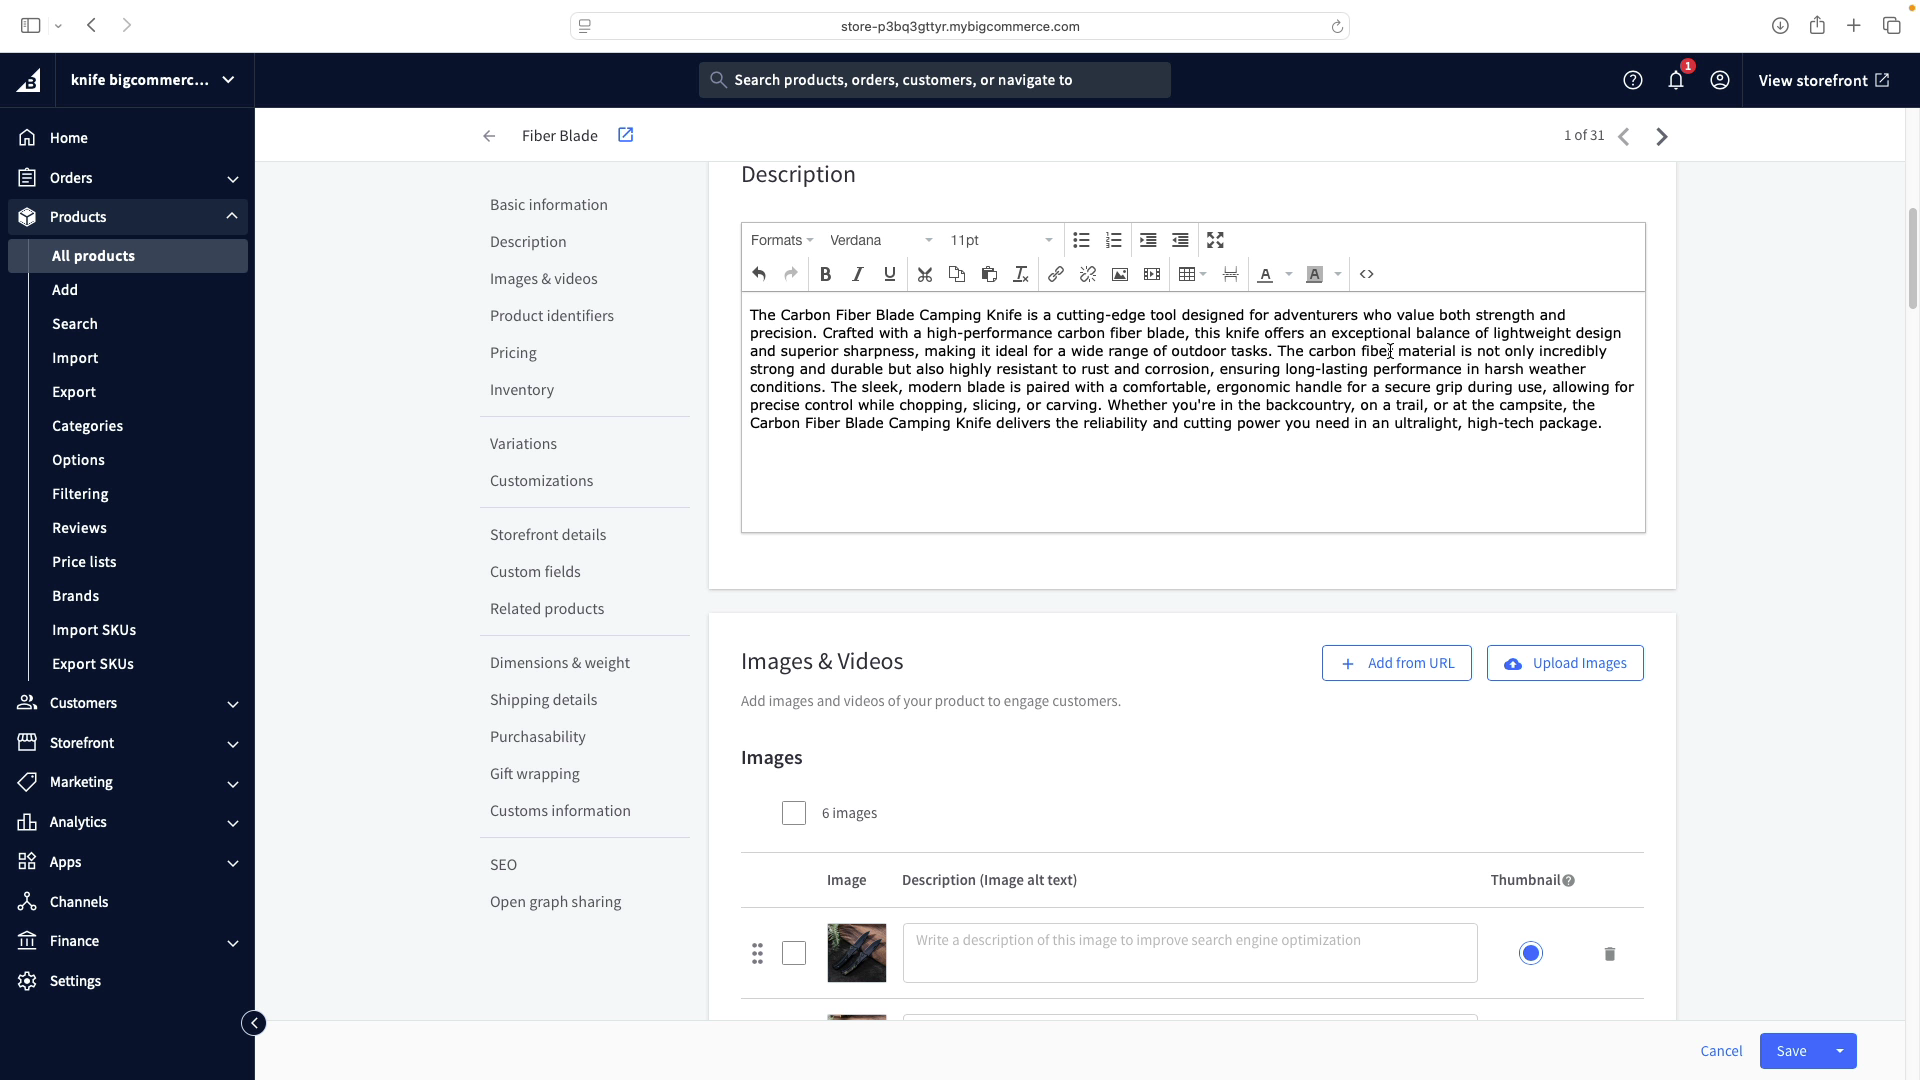Insert an image into the description
The width and height of the screenshot is (1920, 1080).
pyautogui.click(x=1120, y=274)
